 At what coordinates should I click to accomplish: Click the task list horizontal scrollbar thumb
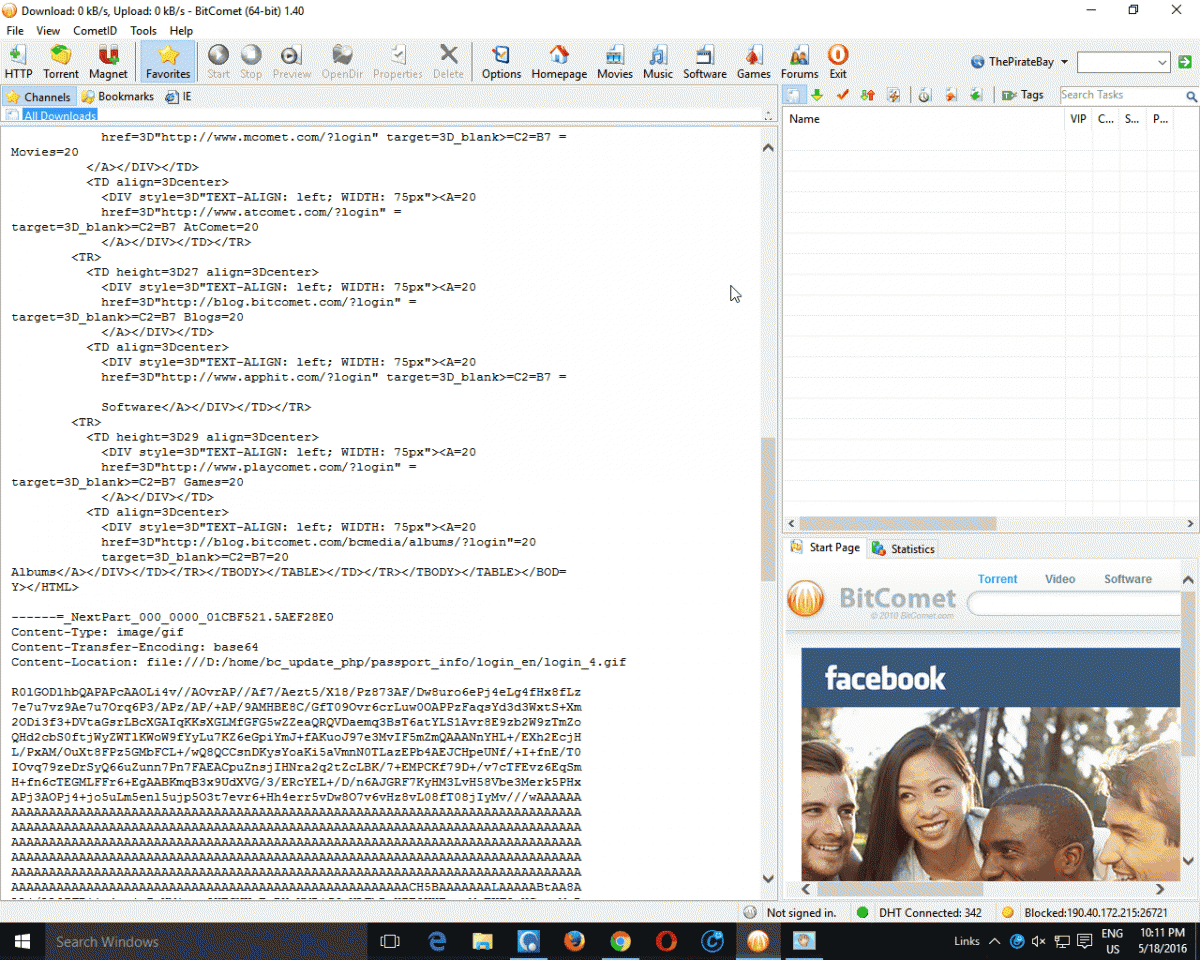[897, 523]
